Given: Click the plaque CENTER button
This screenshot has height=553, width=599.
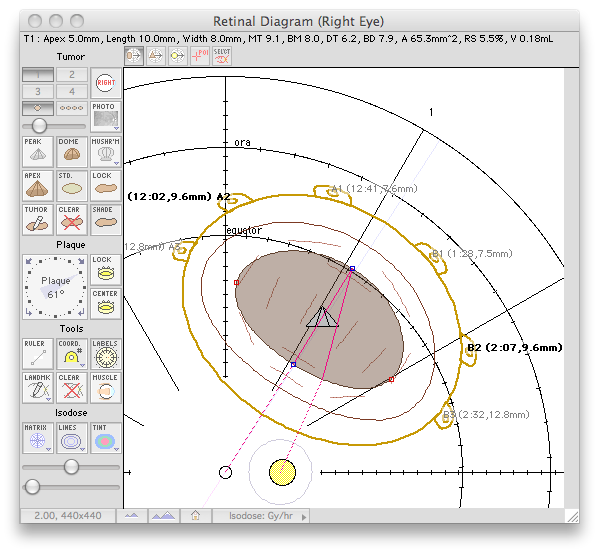Looking at the screenshot, I should pos(106,304).
